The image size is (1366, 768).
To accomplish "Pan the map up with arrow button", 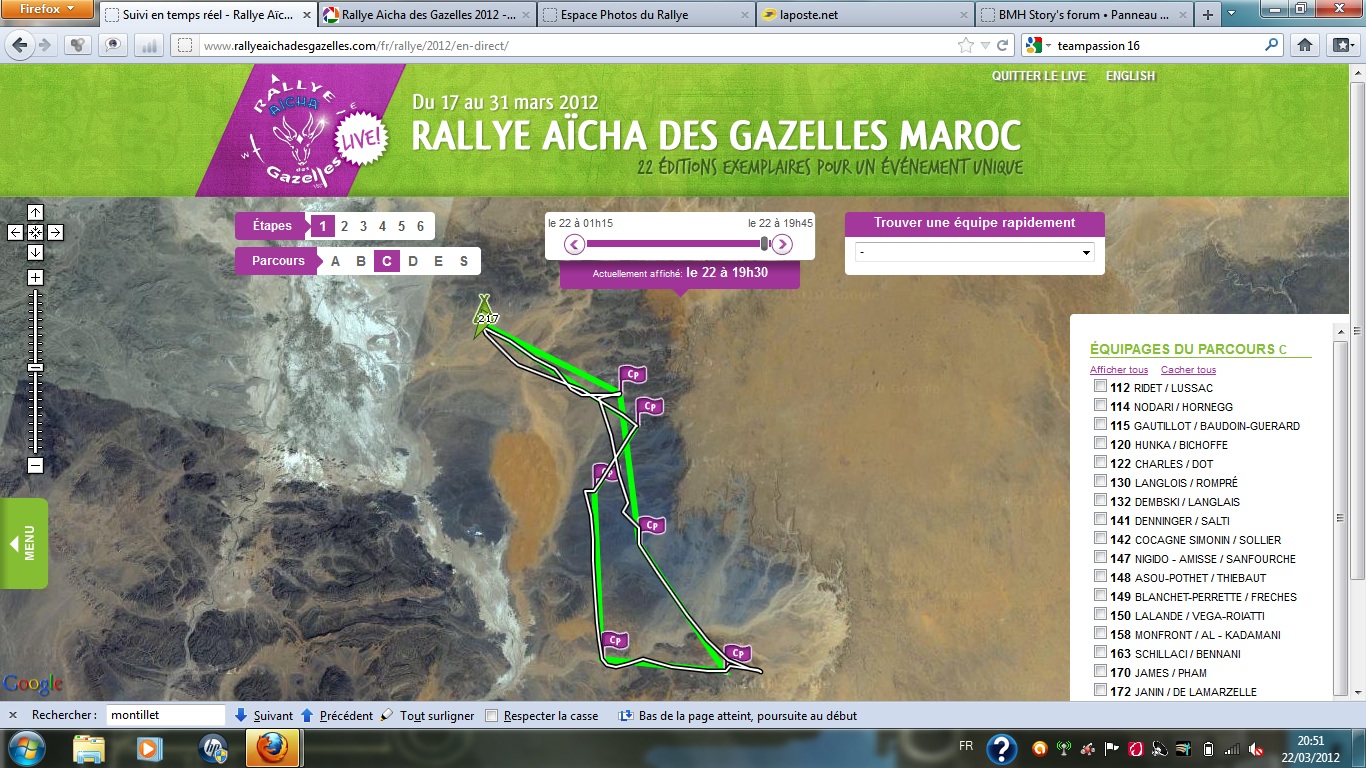I will coord(35,212).
